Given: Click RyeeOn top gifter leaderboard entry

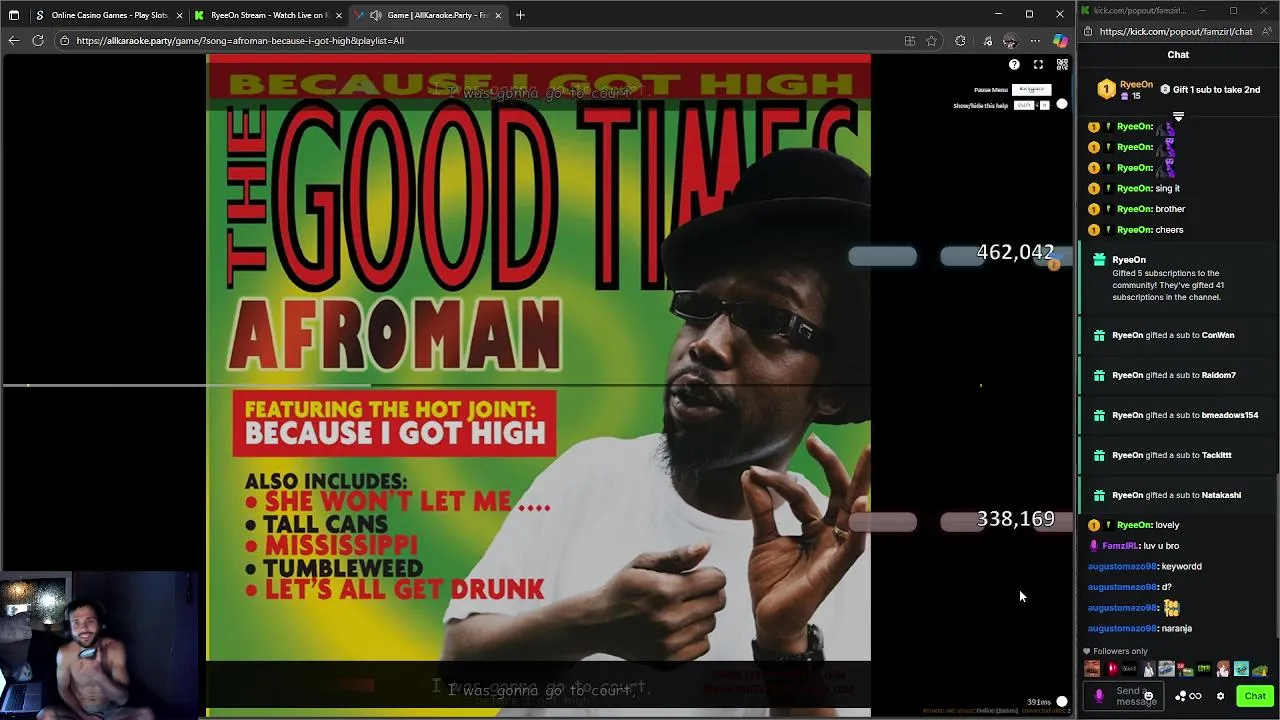Looking at the screenshot, I should pos(1124,90).
